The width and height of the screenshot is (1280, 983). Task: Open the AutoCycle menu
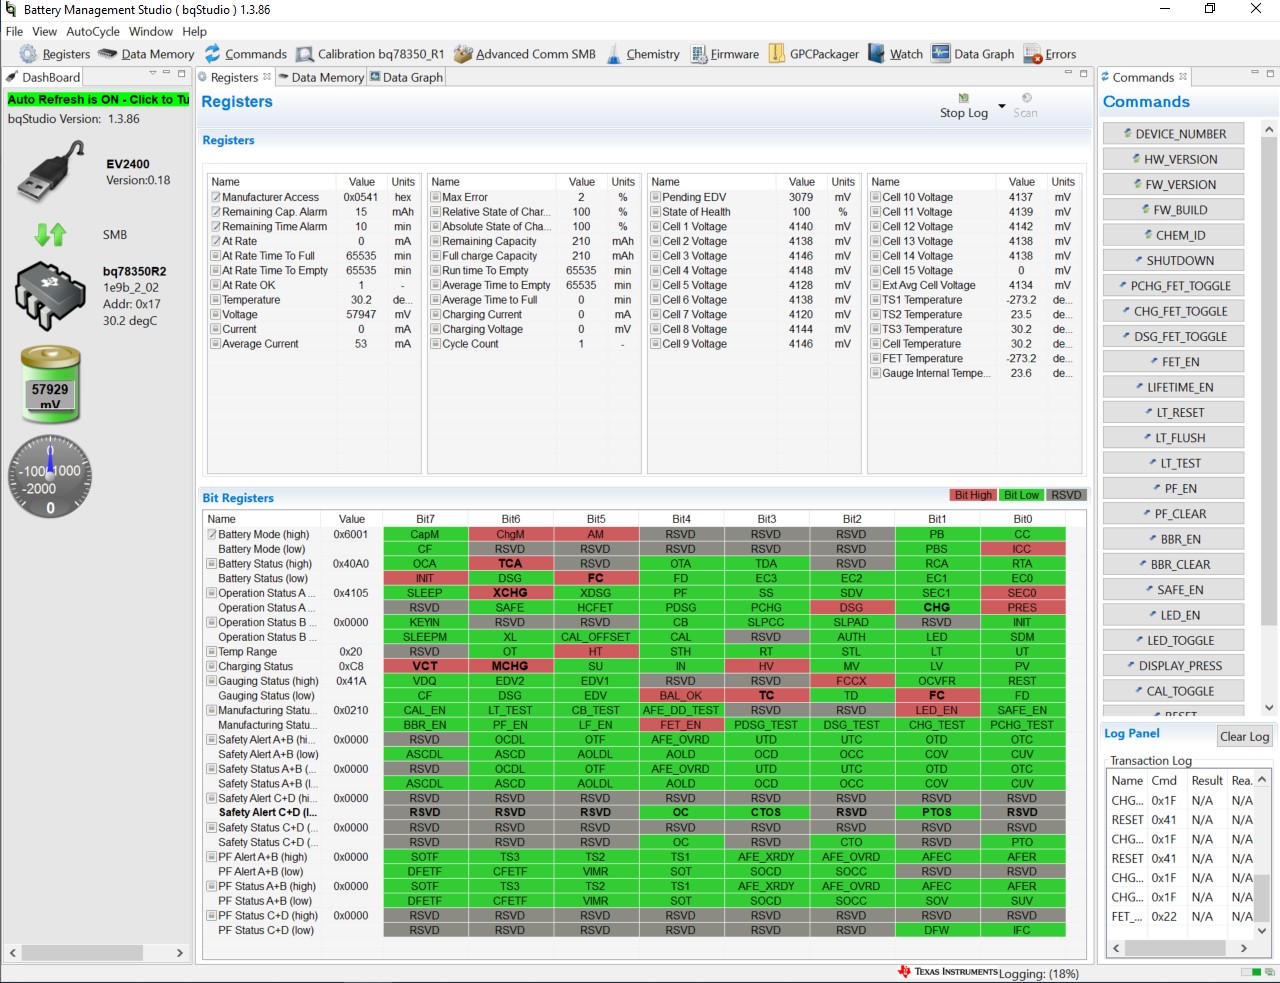(x=93, y=31)
